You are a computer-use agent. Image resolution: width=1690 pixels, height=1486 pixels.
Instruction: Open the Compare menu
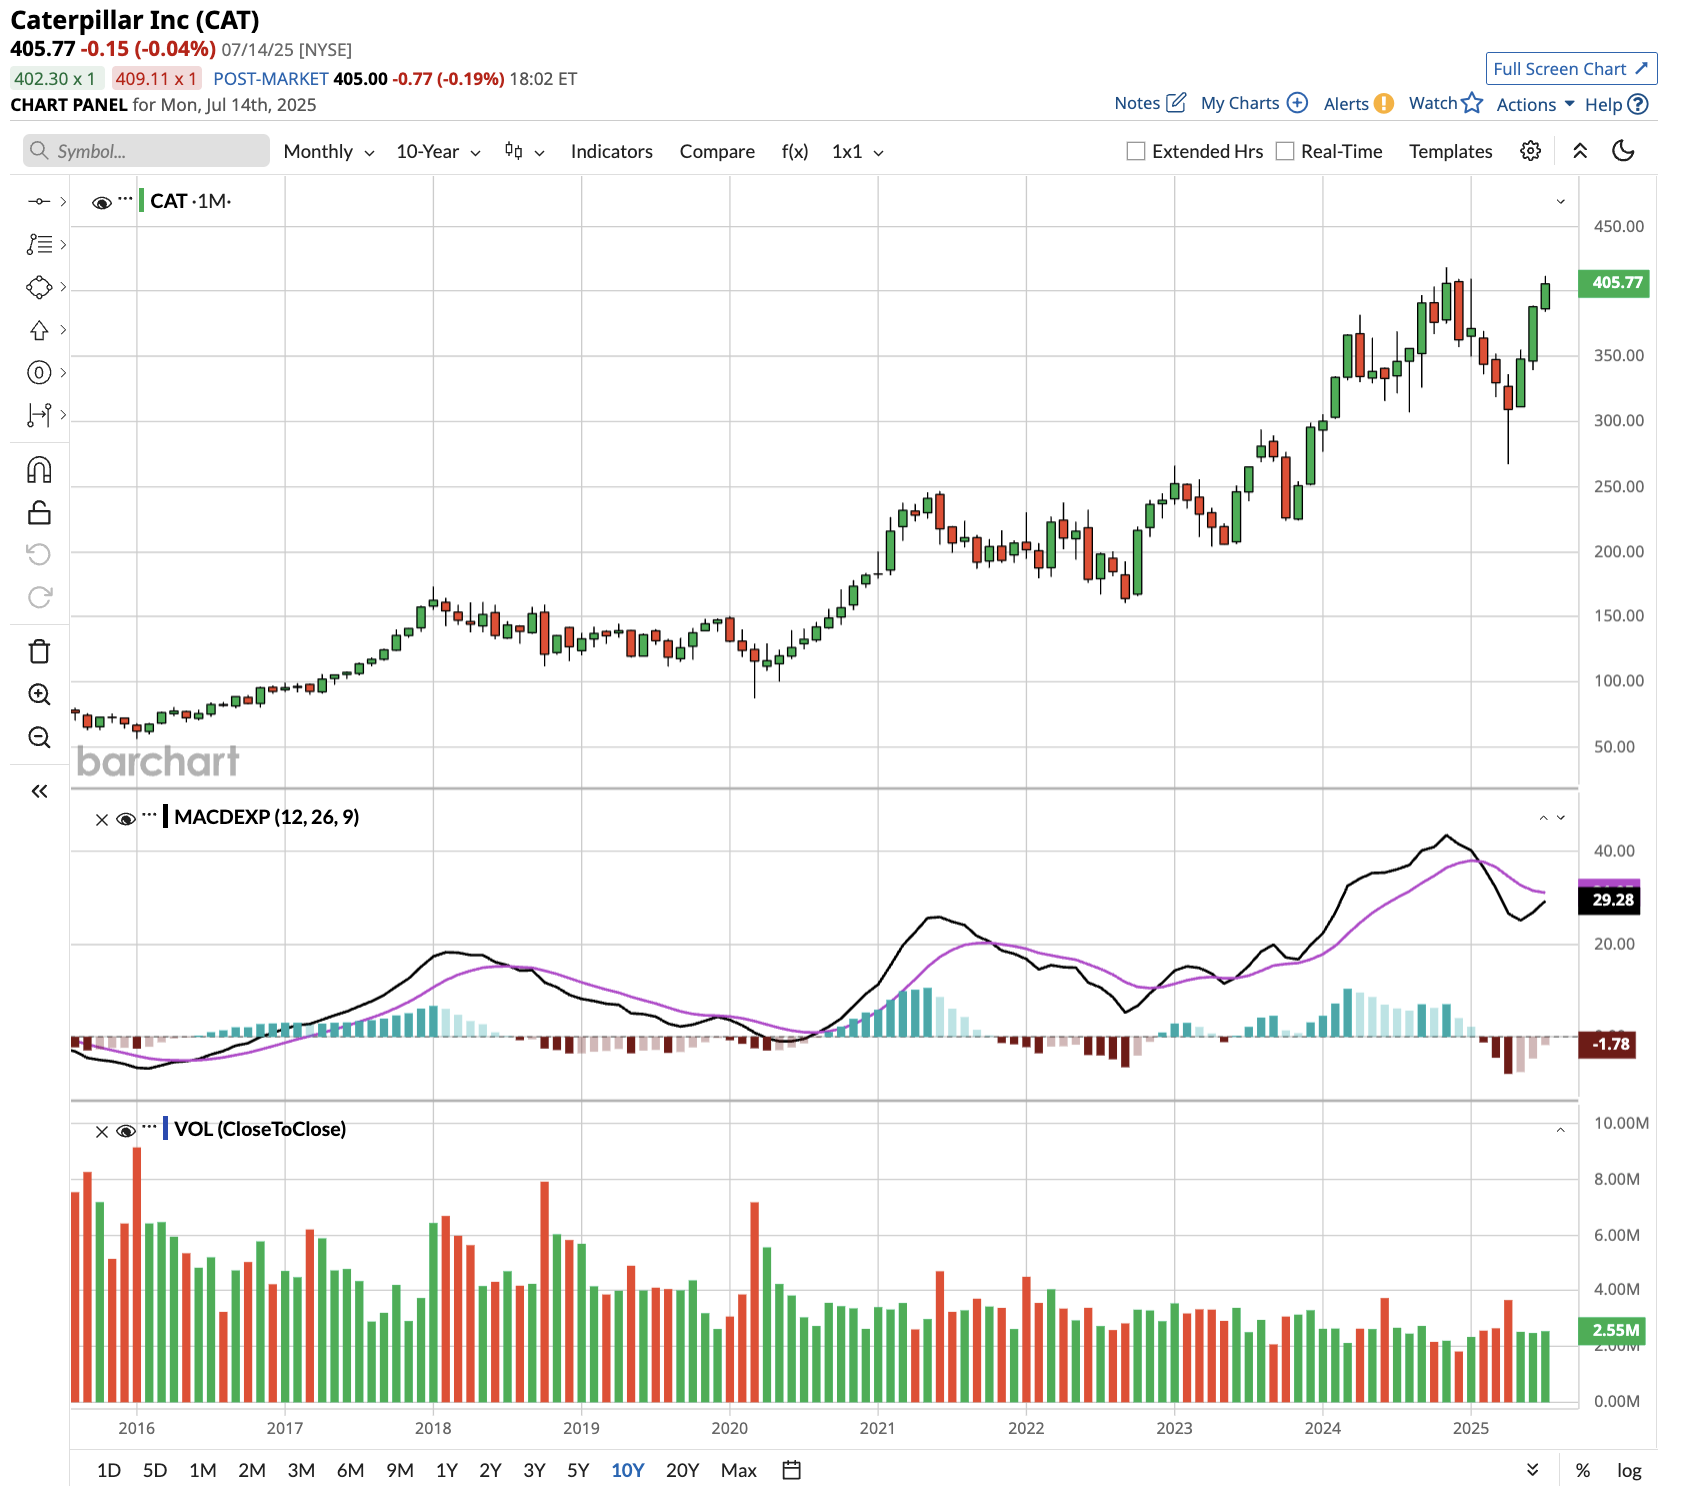(717, 151)
